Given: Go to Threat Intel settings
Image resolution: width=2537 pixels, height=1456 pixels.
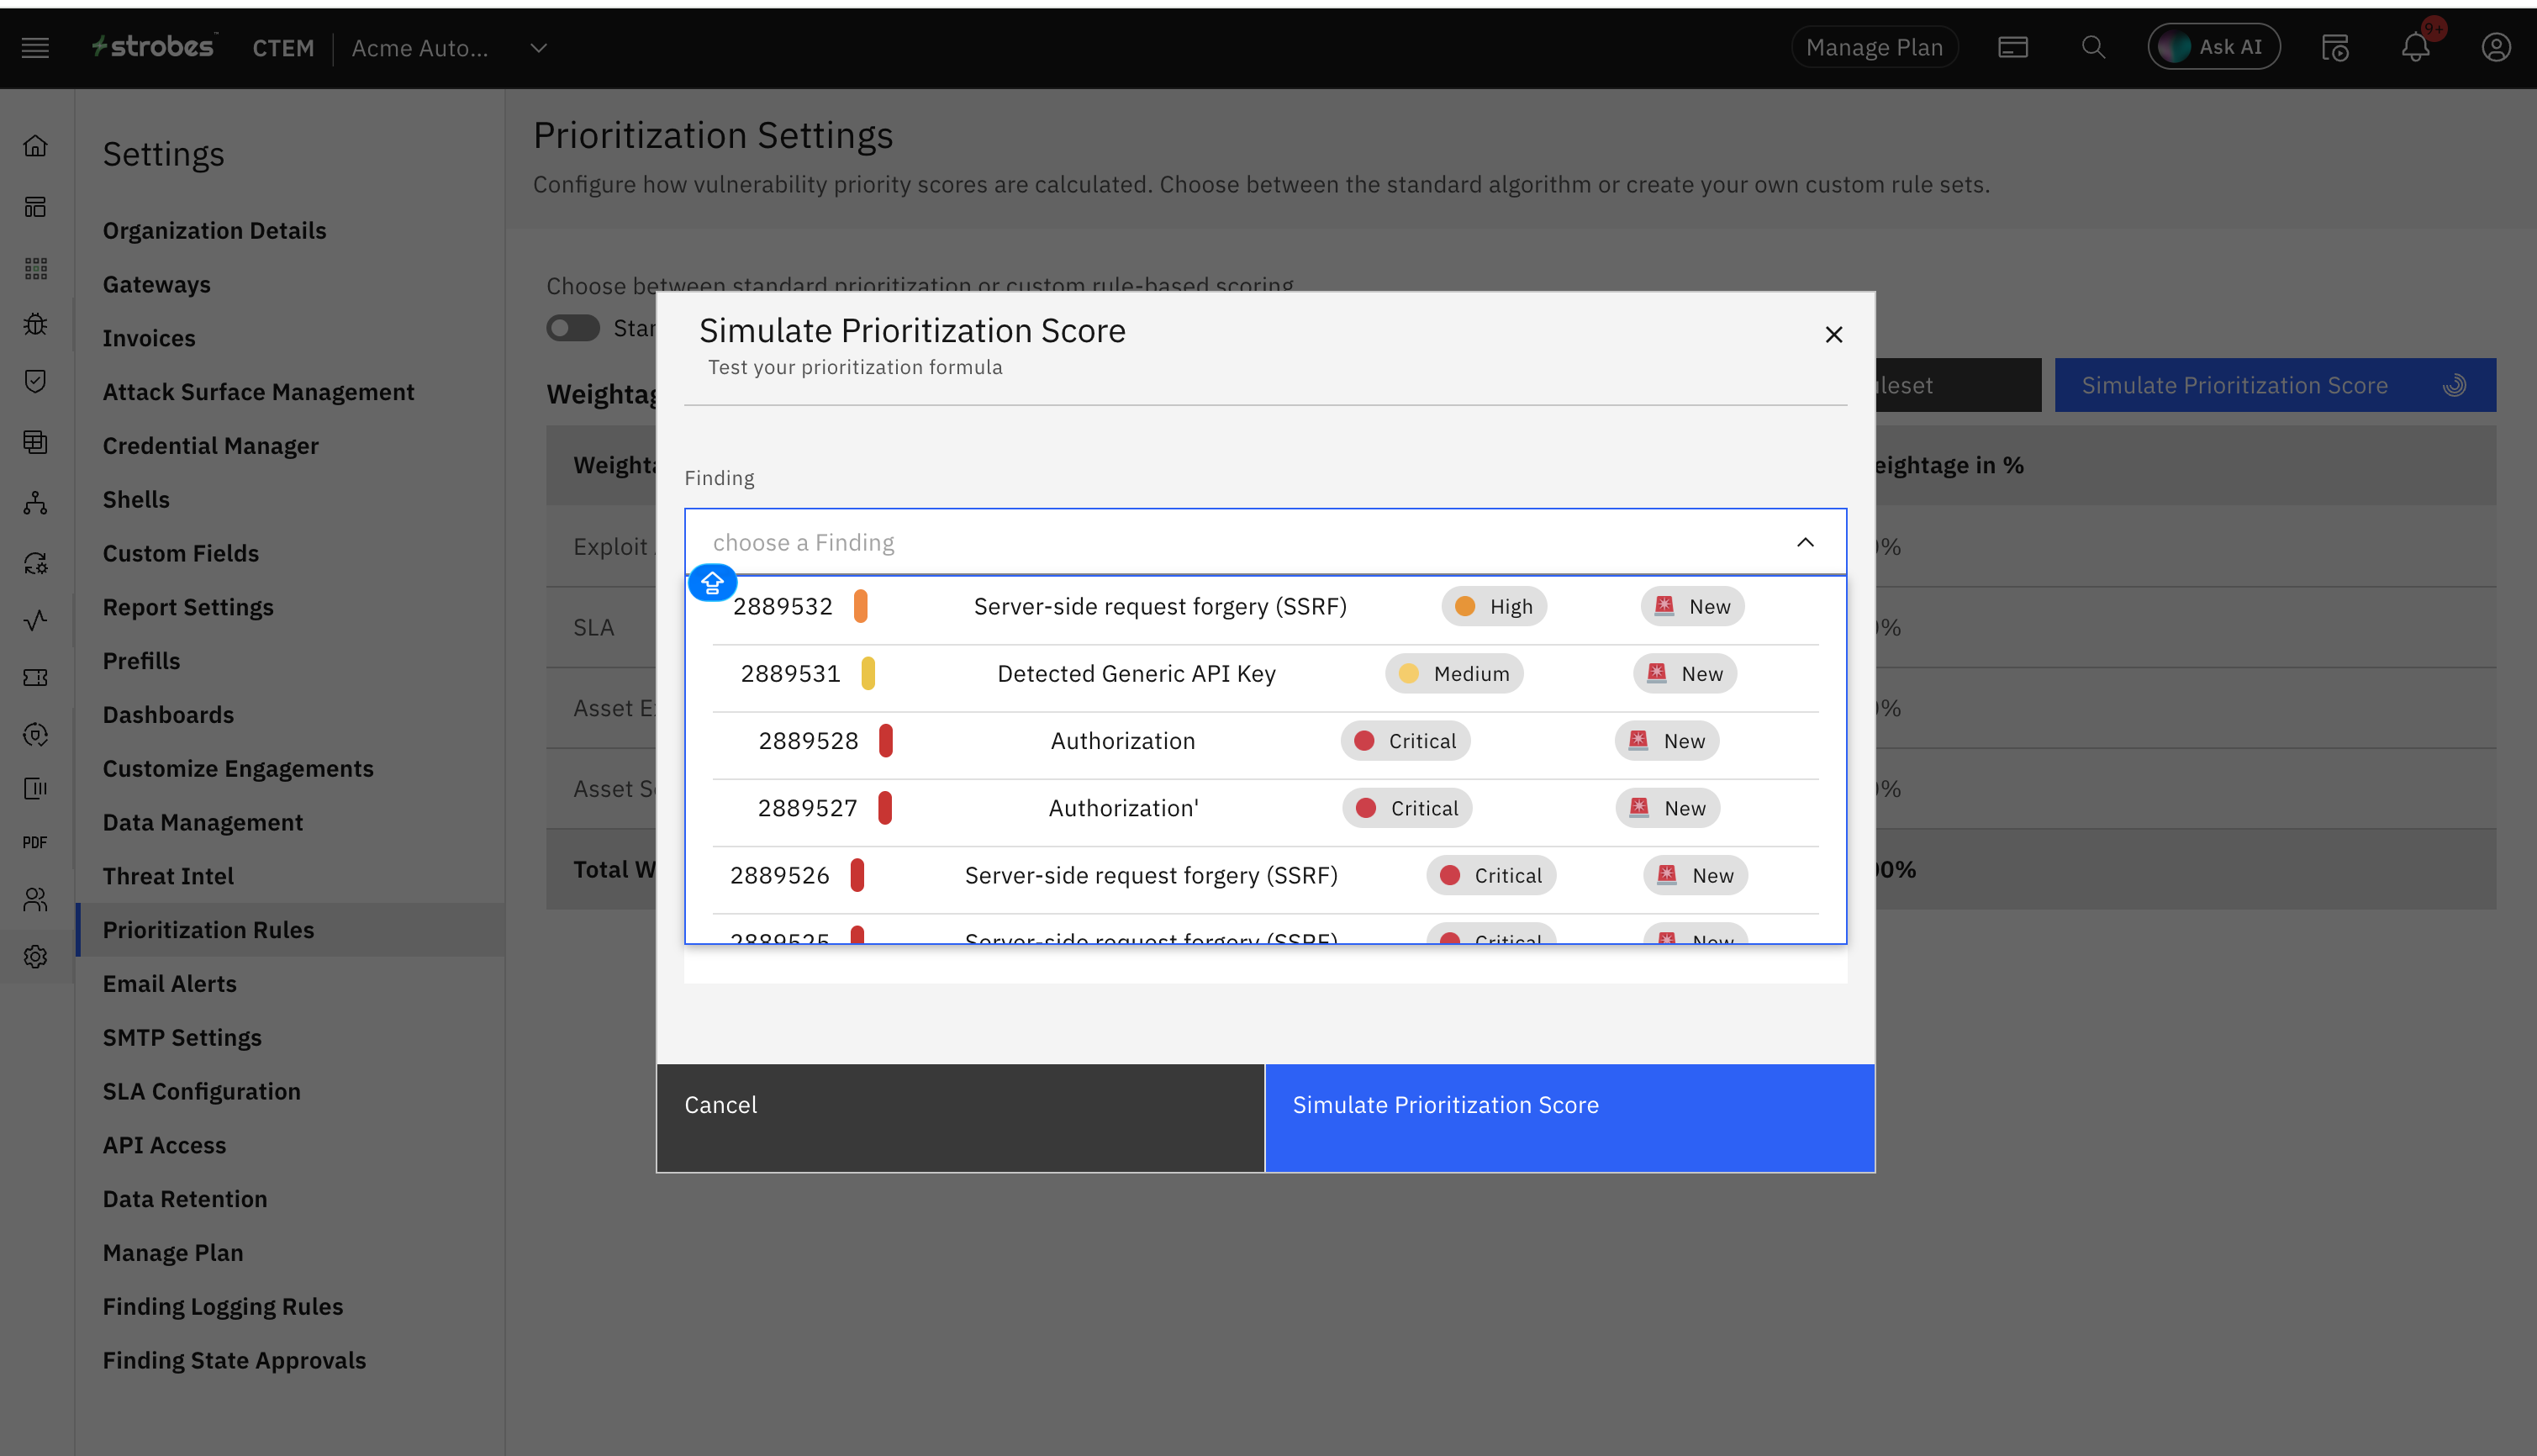Looking at the screenshot, I should coord(168,876).
